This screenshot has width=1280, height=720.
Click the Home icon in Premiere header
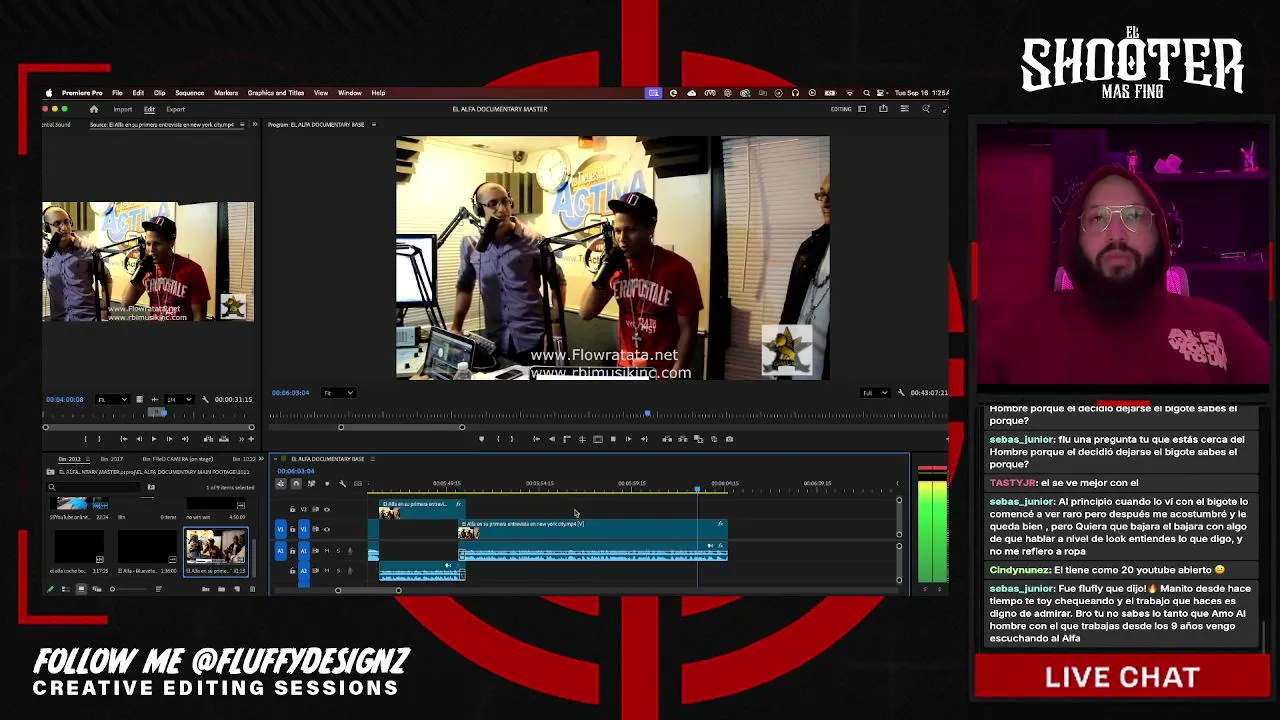click(x=94, y=109)
